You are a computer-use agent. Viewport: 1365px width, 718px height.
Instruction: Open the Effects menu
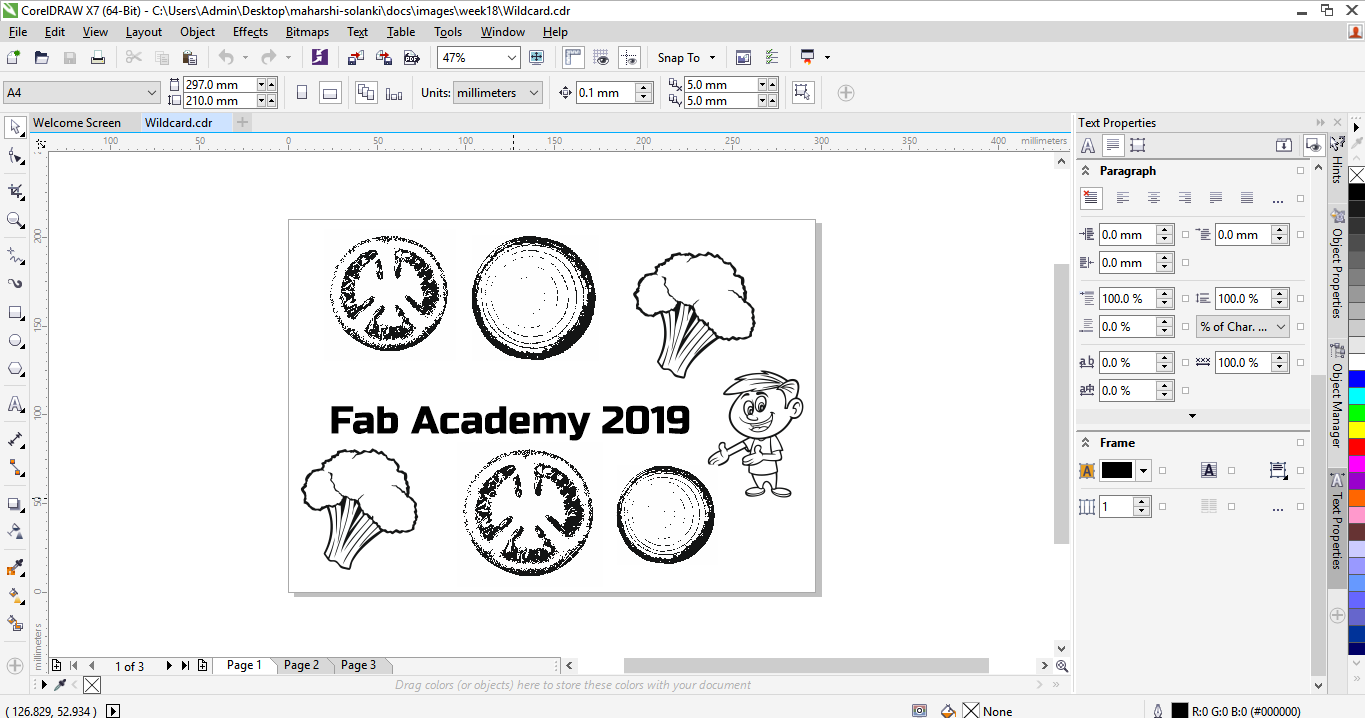250,32
